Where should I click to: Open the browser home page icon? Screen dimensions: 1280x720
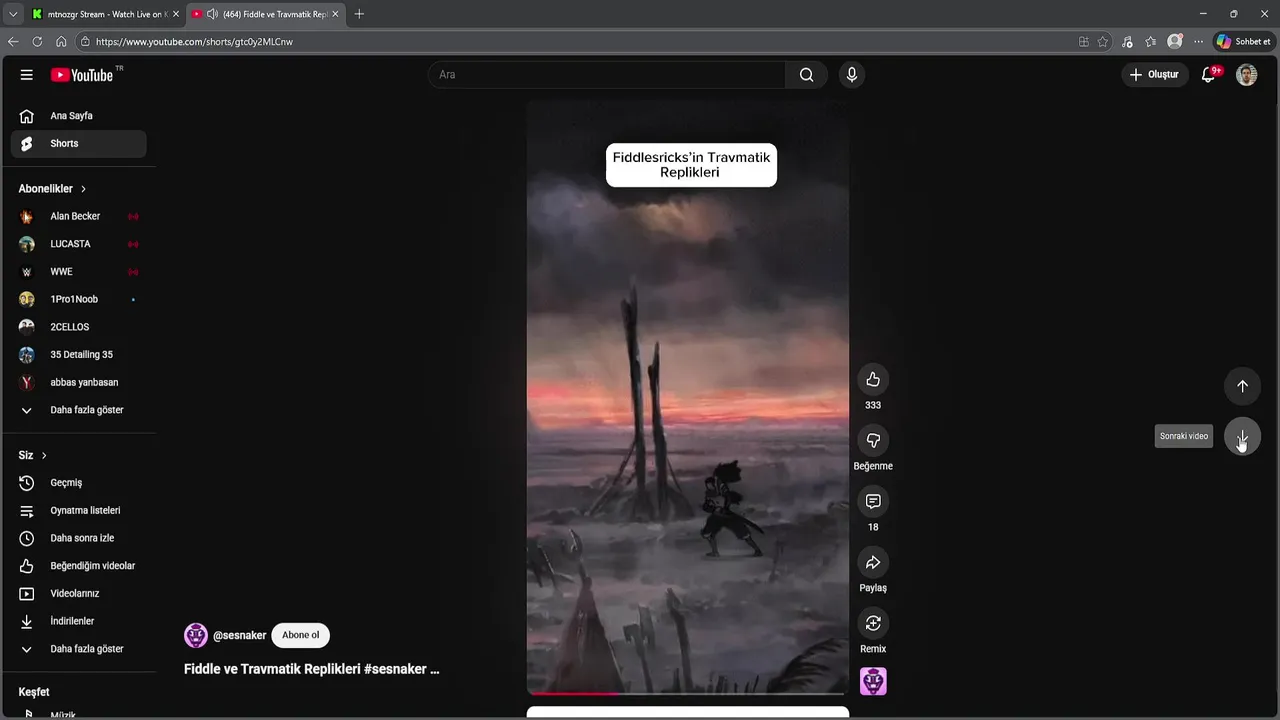pos(61,42)
